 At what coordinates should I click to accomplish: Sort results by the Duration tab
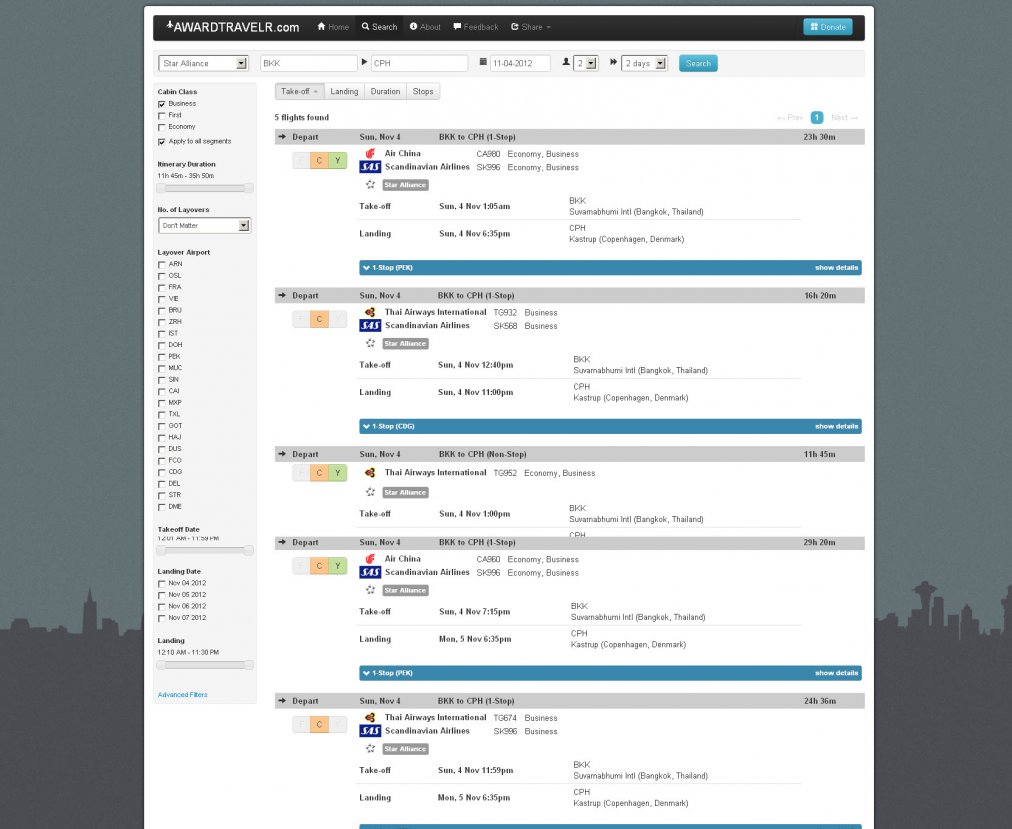385,91
